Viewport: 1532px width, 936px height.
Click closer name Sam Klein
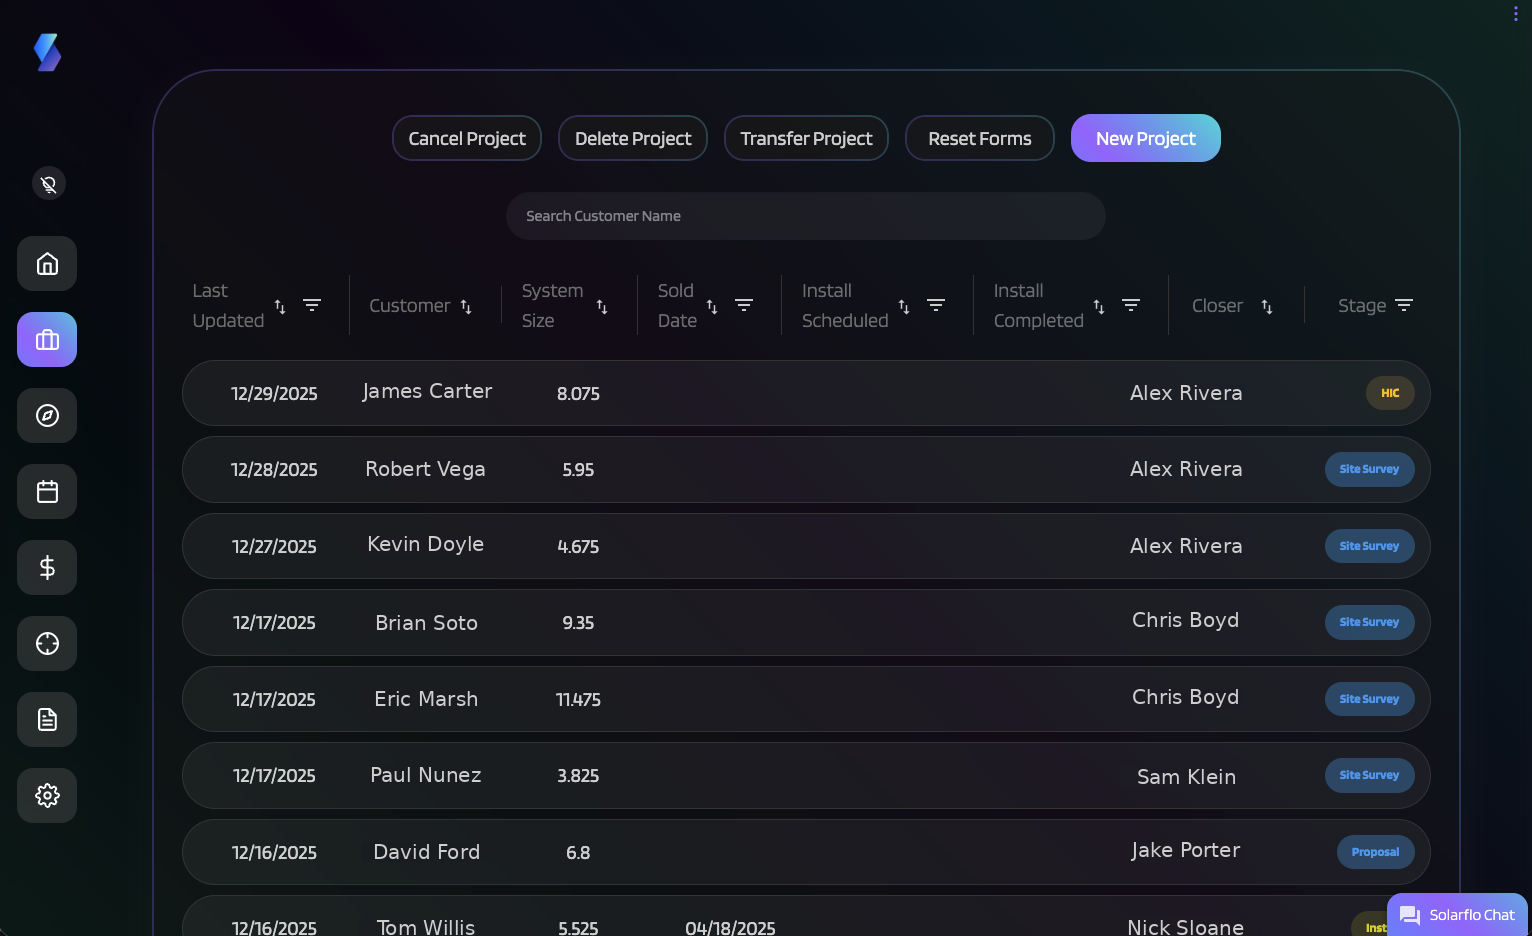1186,777
